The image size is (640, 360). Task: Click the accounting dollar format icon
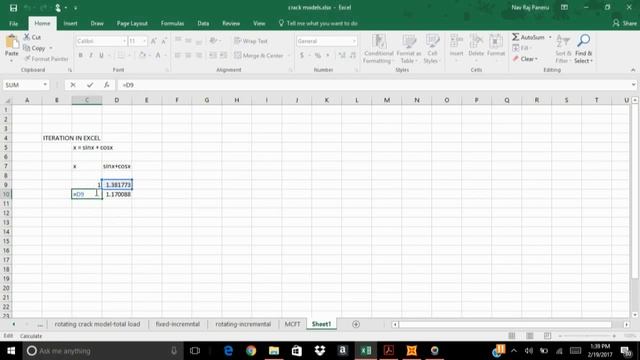click(x=302, y=55)
